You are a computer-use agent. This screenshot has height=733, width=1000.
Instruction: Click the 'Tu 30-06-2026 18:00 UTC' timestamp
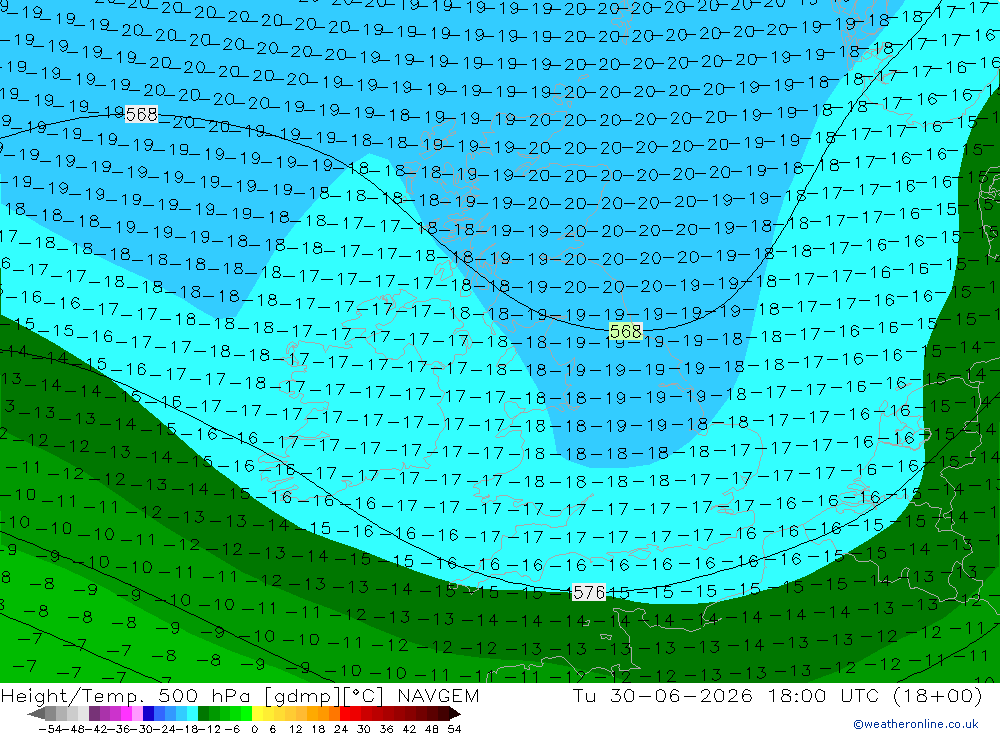click(725, 695)
